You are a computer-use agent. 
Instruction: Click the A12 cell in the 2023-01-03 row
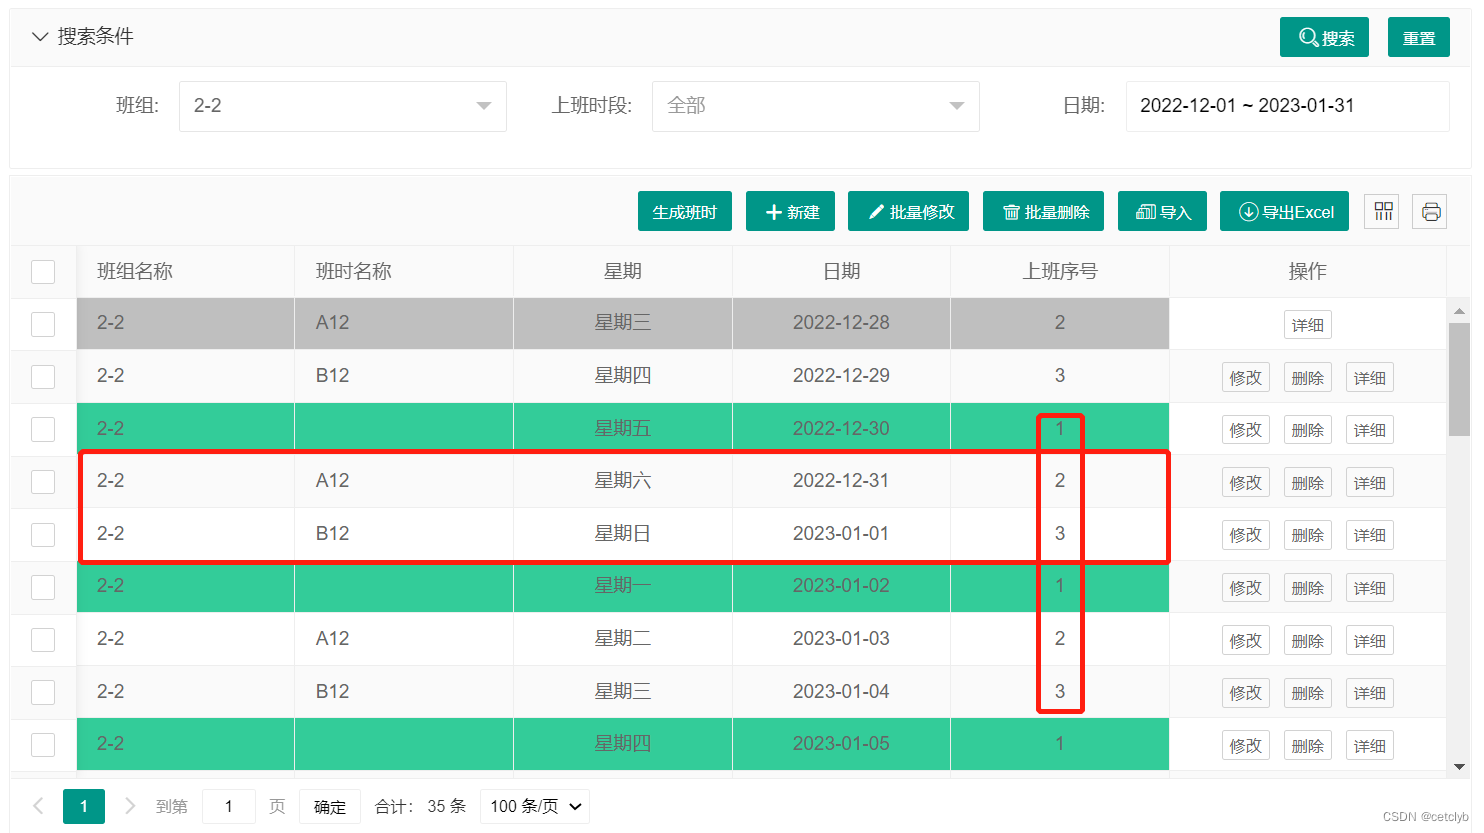click(404, 639)
